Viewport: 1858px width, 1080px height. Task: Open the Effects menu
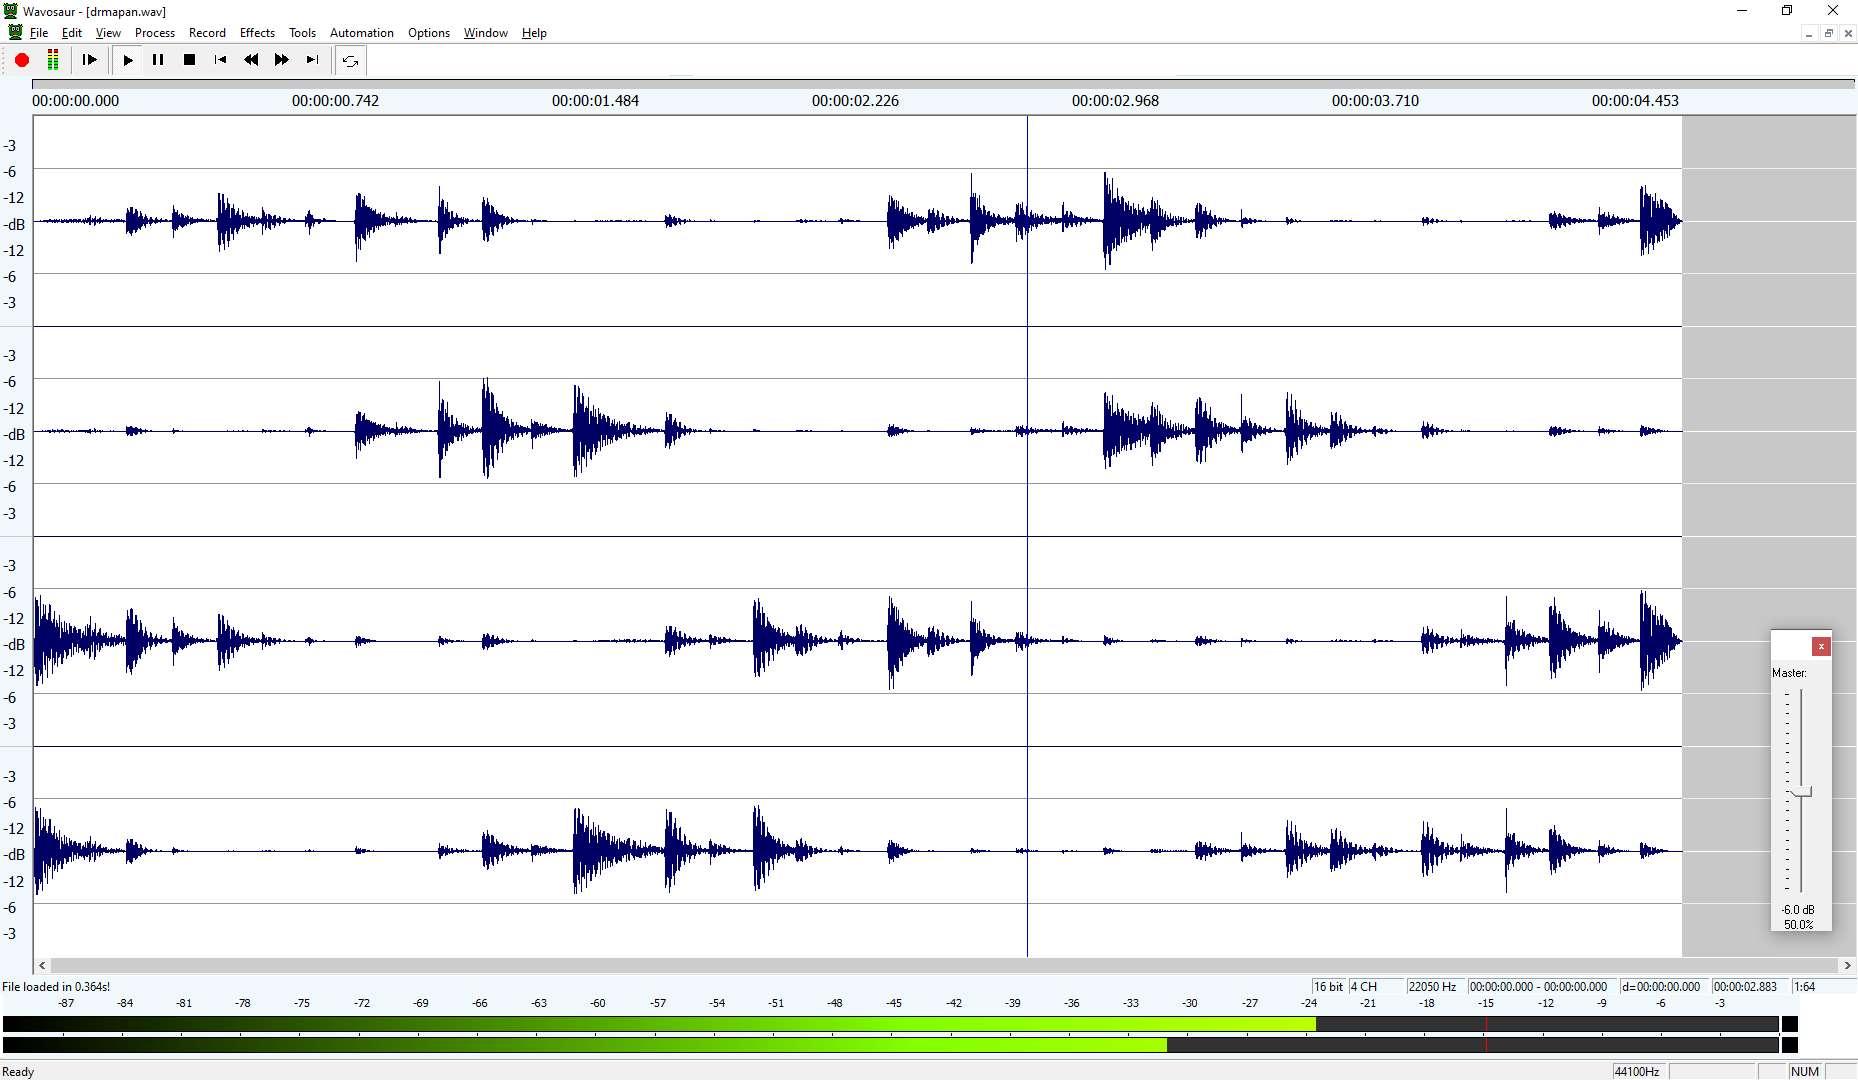pyautogui.click(x=257, y=33)
